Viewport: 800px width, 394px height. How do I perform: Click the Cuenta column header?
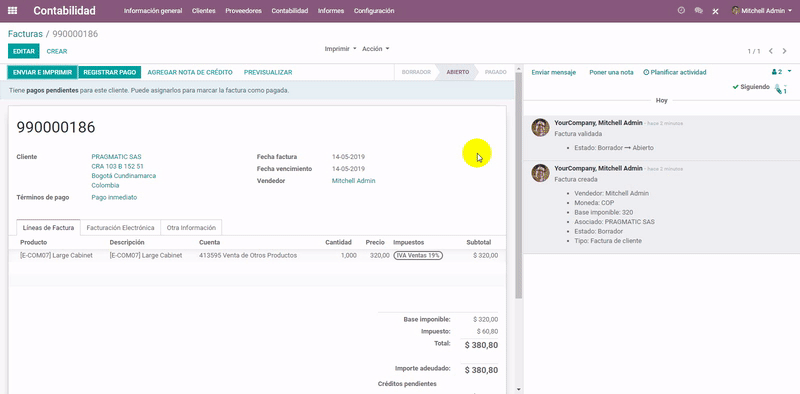pyautogui.click(x=210, y=242)
